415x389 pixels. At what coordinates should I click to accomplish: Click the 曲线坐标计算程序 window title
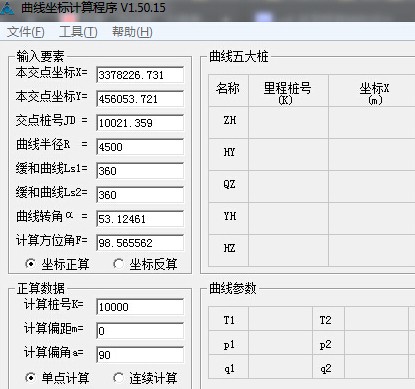tap(93, 8)
